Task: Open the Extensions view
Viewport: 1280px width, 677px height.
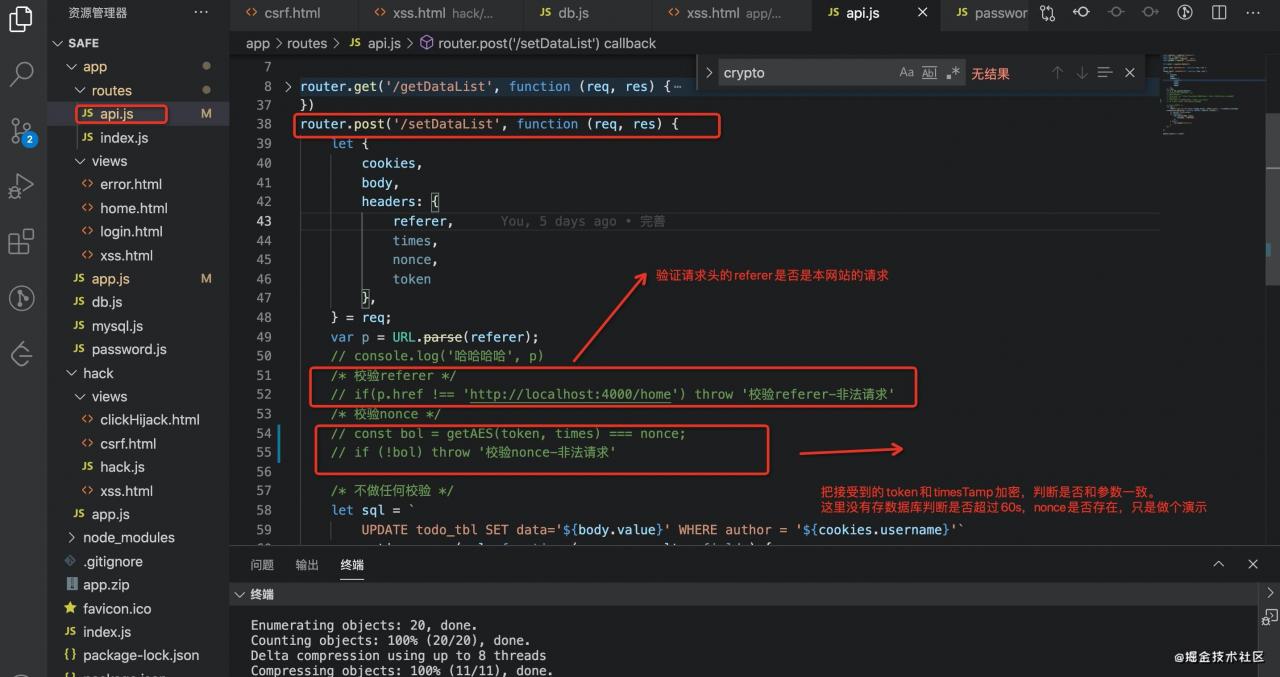Action: [21, 242]
